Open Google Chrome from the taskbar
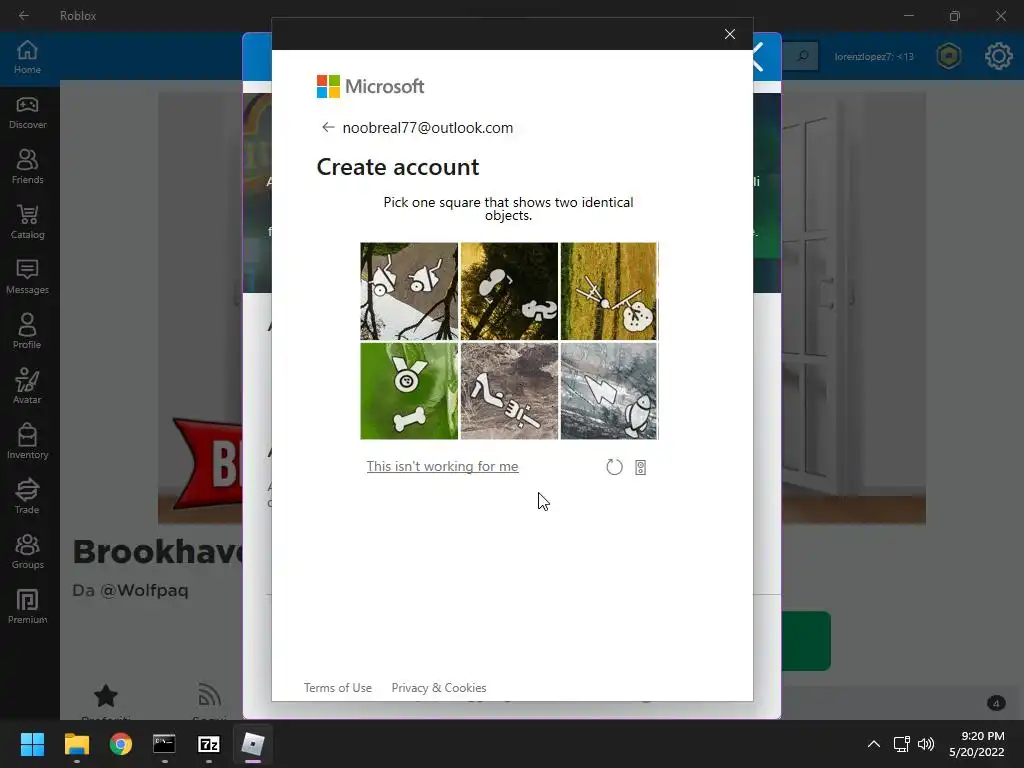The height and width of the screenshot is (768, 1024). click(121, 744)
